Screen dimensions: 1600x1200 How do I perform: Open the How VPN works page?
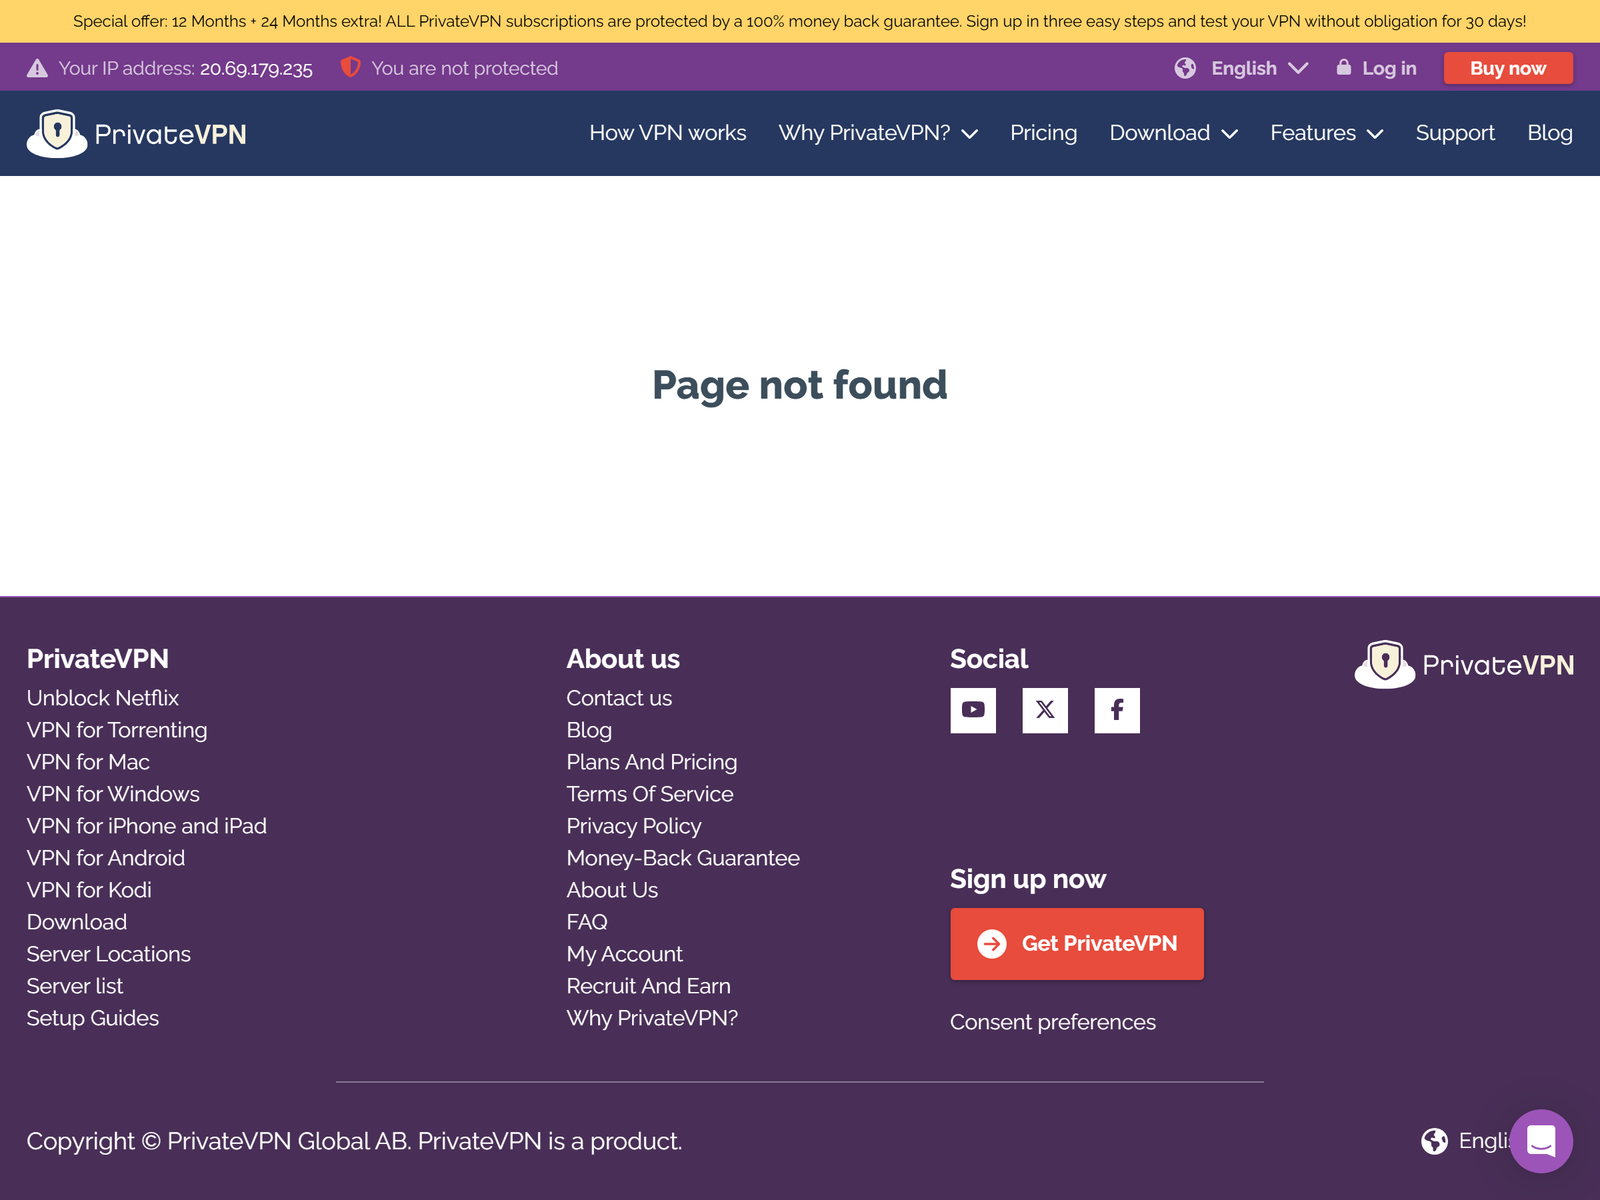click(668, 133)
